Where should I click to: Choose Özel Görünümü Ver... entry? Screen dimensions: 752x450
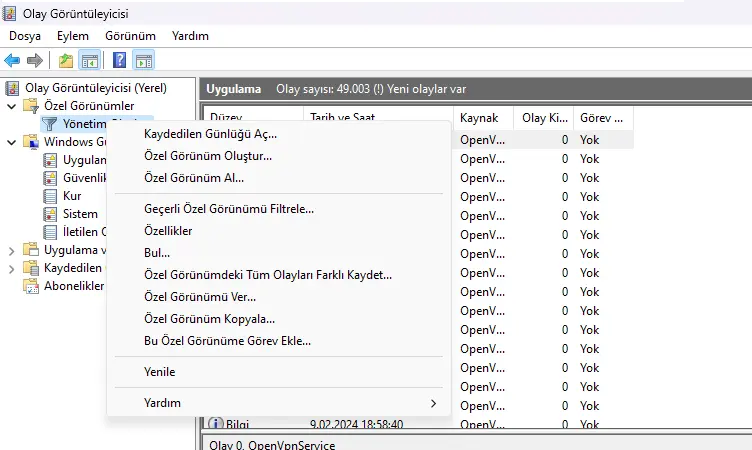coord(279,297)
